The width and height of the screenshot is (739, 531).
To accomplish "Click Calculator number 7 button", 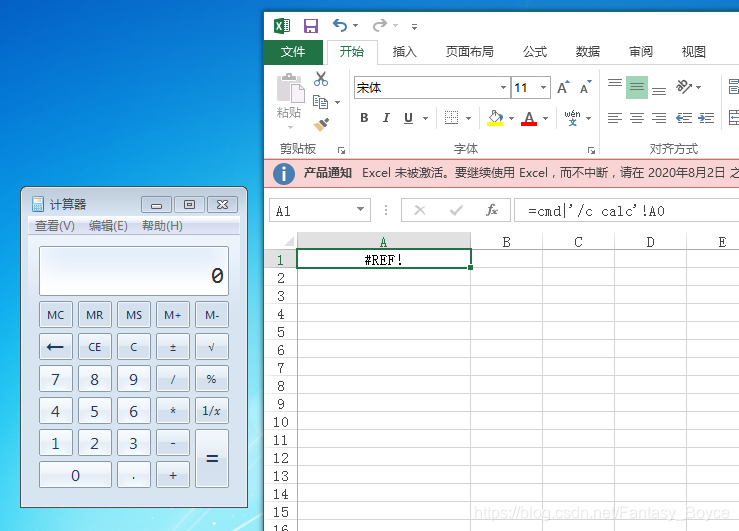I will (x=56, y=379).
